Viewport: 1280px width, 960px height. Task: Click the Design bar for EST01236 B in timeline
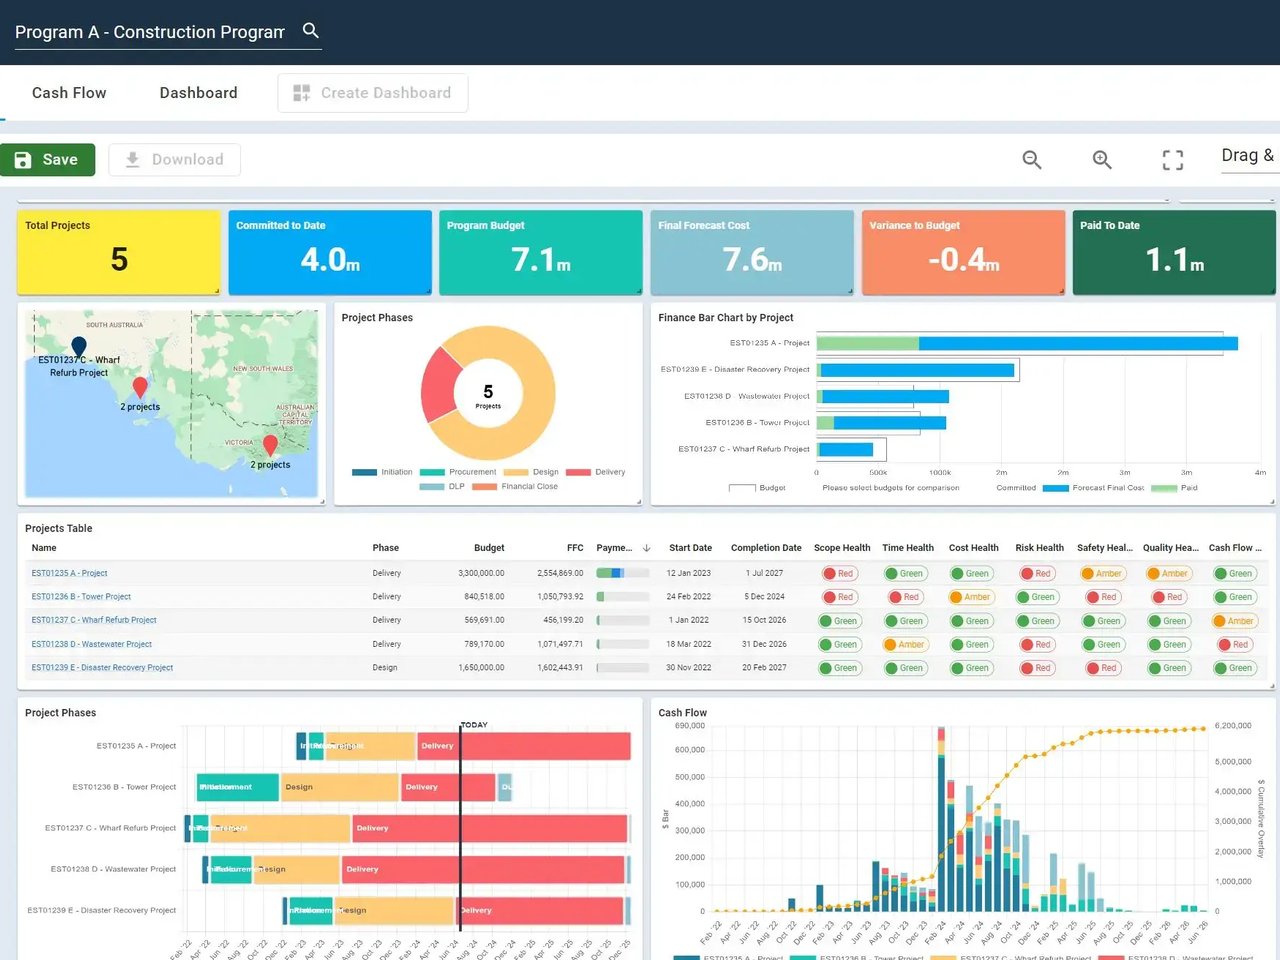(x=340, y=787)
